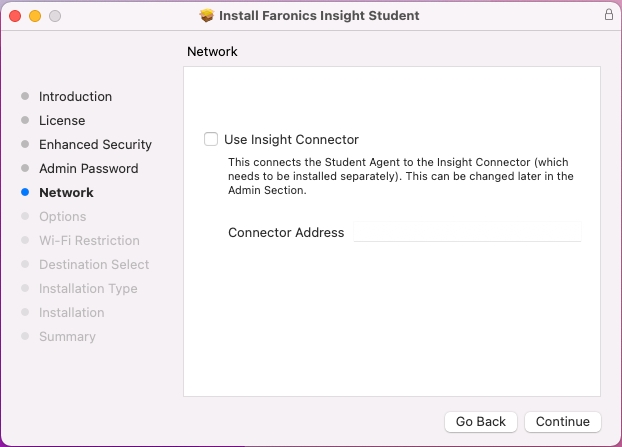Viewport: 622px width, 447px height.
Task: Click the lock icon in title bar
Action: 608,15
